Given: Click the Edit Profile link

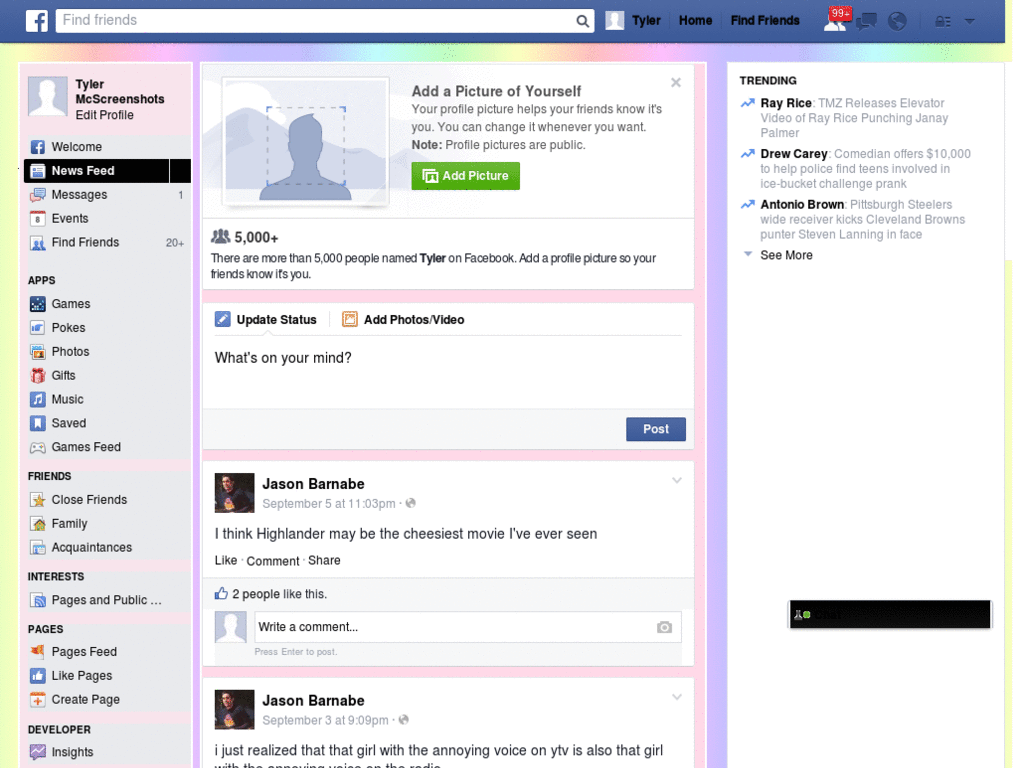Looking at the screenshot, I should tap(104, 115).
